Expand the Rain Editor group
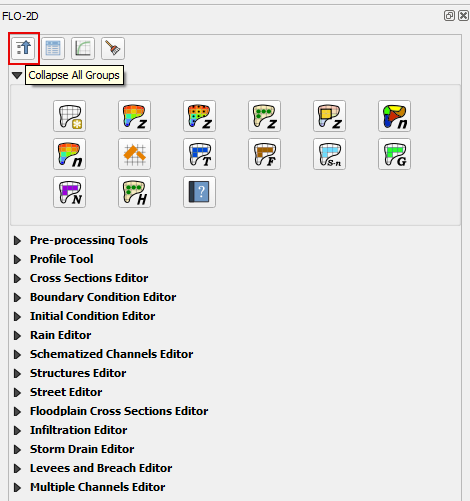Image resolution: width=470 pixels, height=501 pixels. click(x=17, y=335)
